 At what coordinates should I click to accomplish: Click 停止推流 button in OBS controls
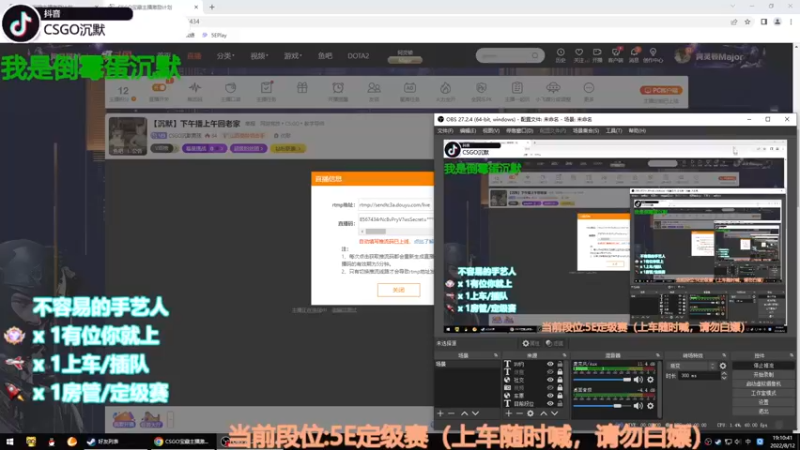[763, 365]
